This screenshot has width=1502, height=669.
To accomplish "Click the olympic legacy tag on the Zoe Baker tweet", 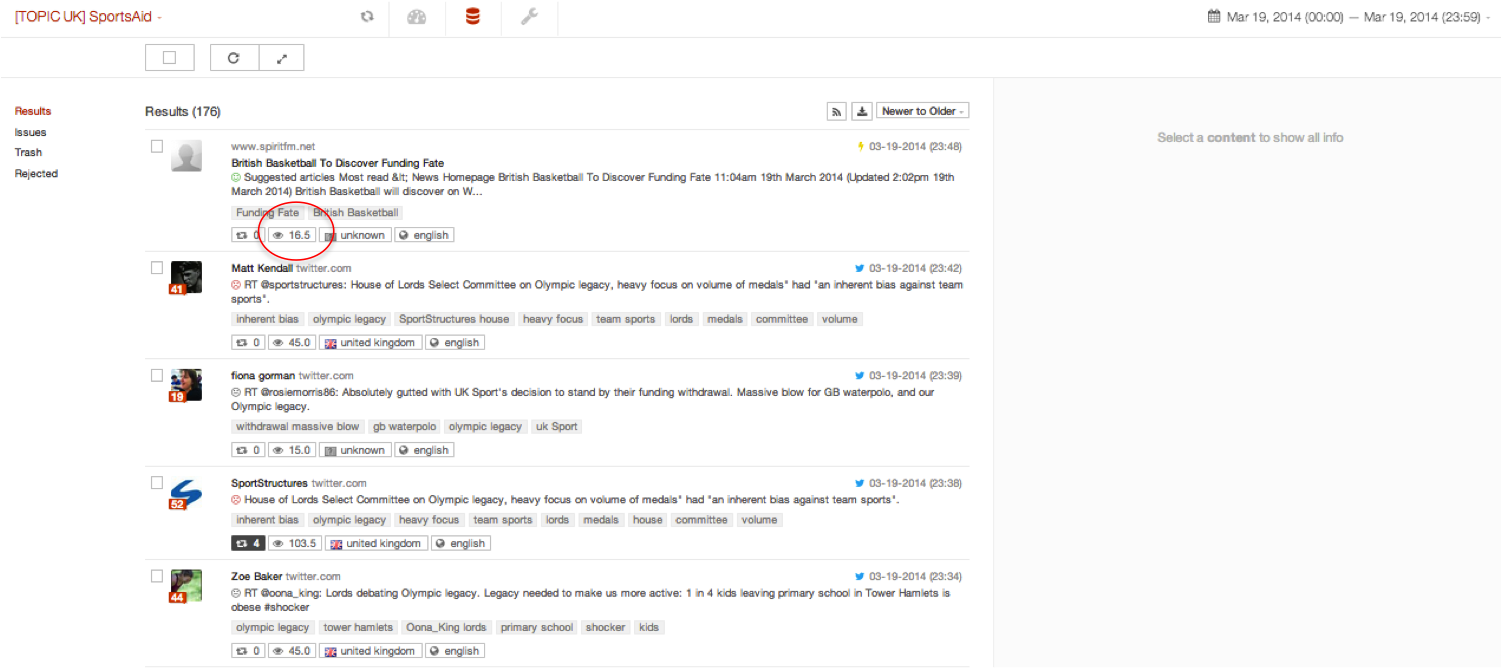I will [272, 628].
